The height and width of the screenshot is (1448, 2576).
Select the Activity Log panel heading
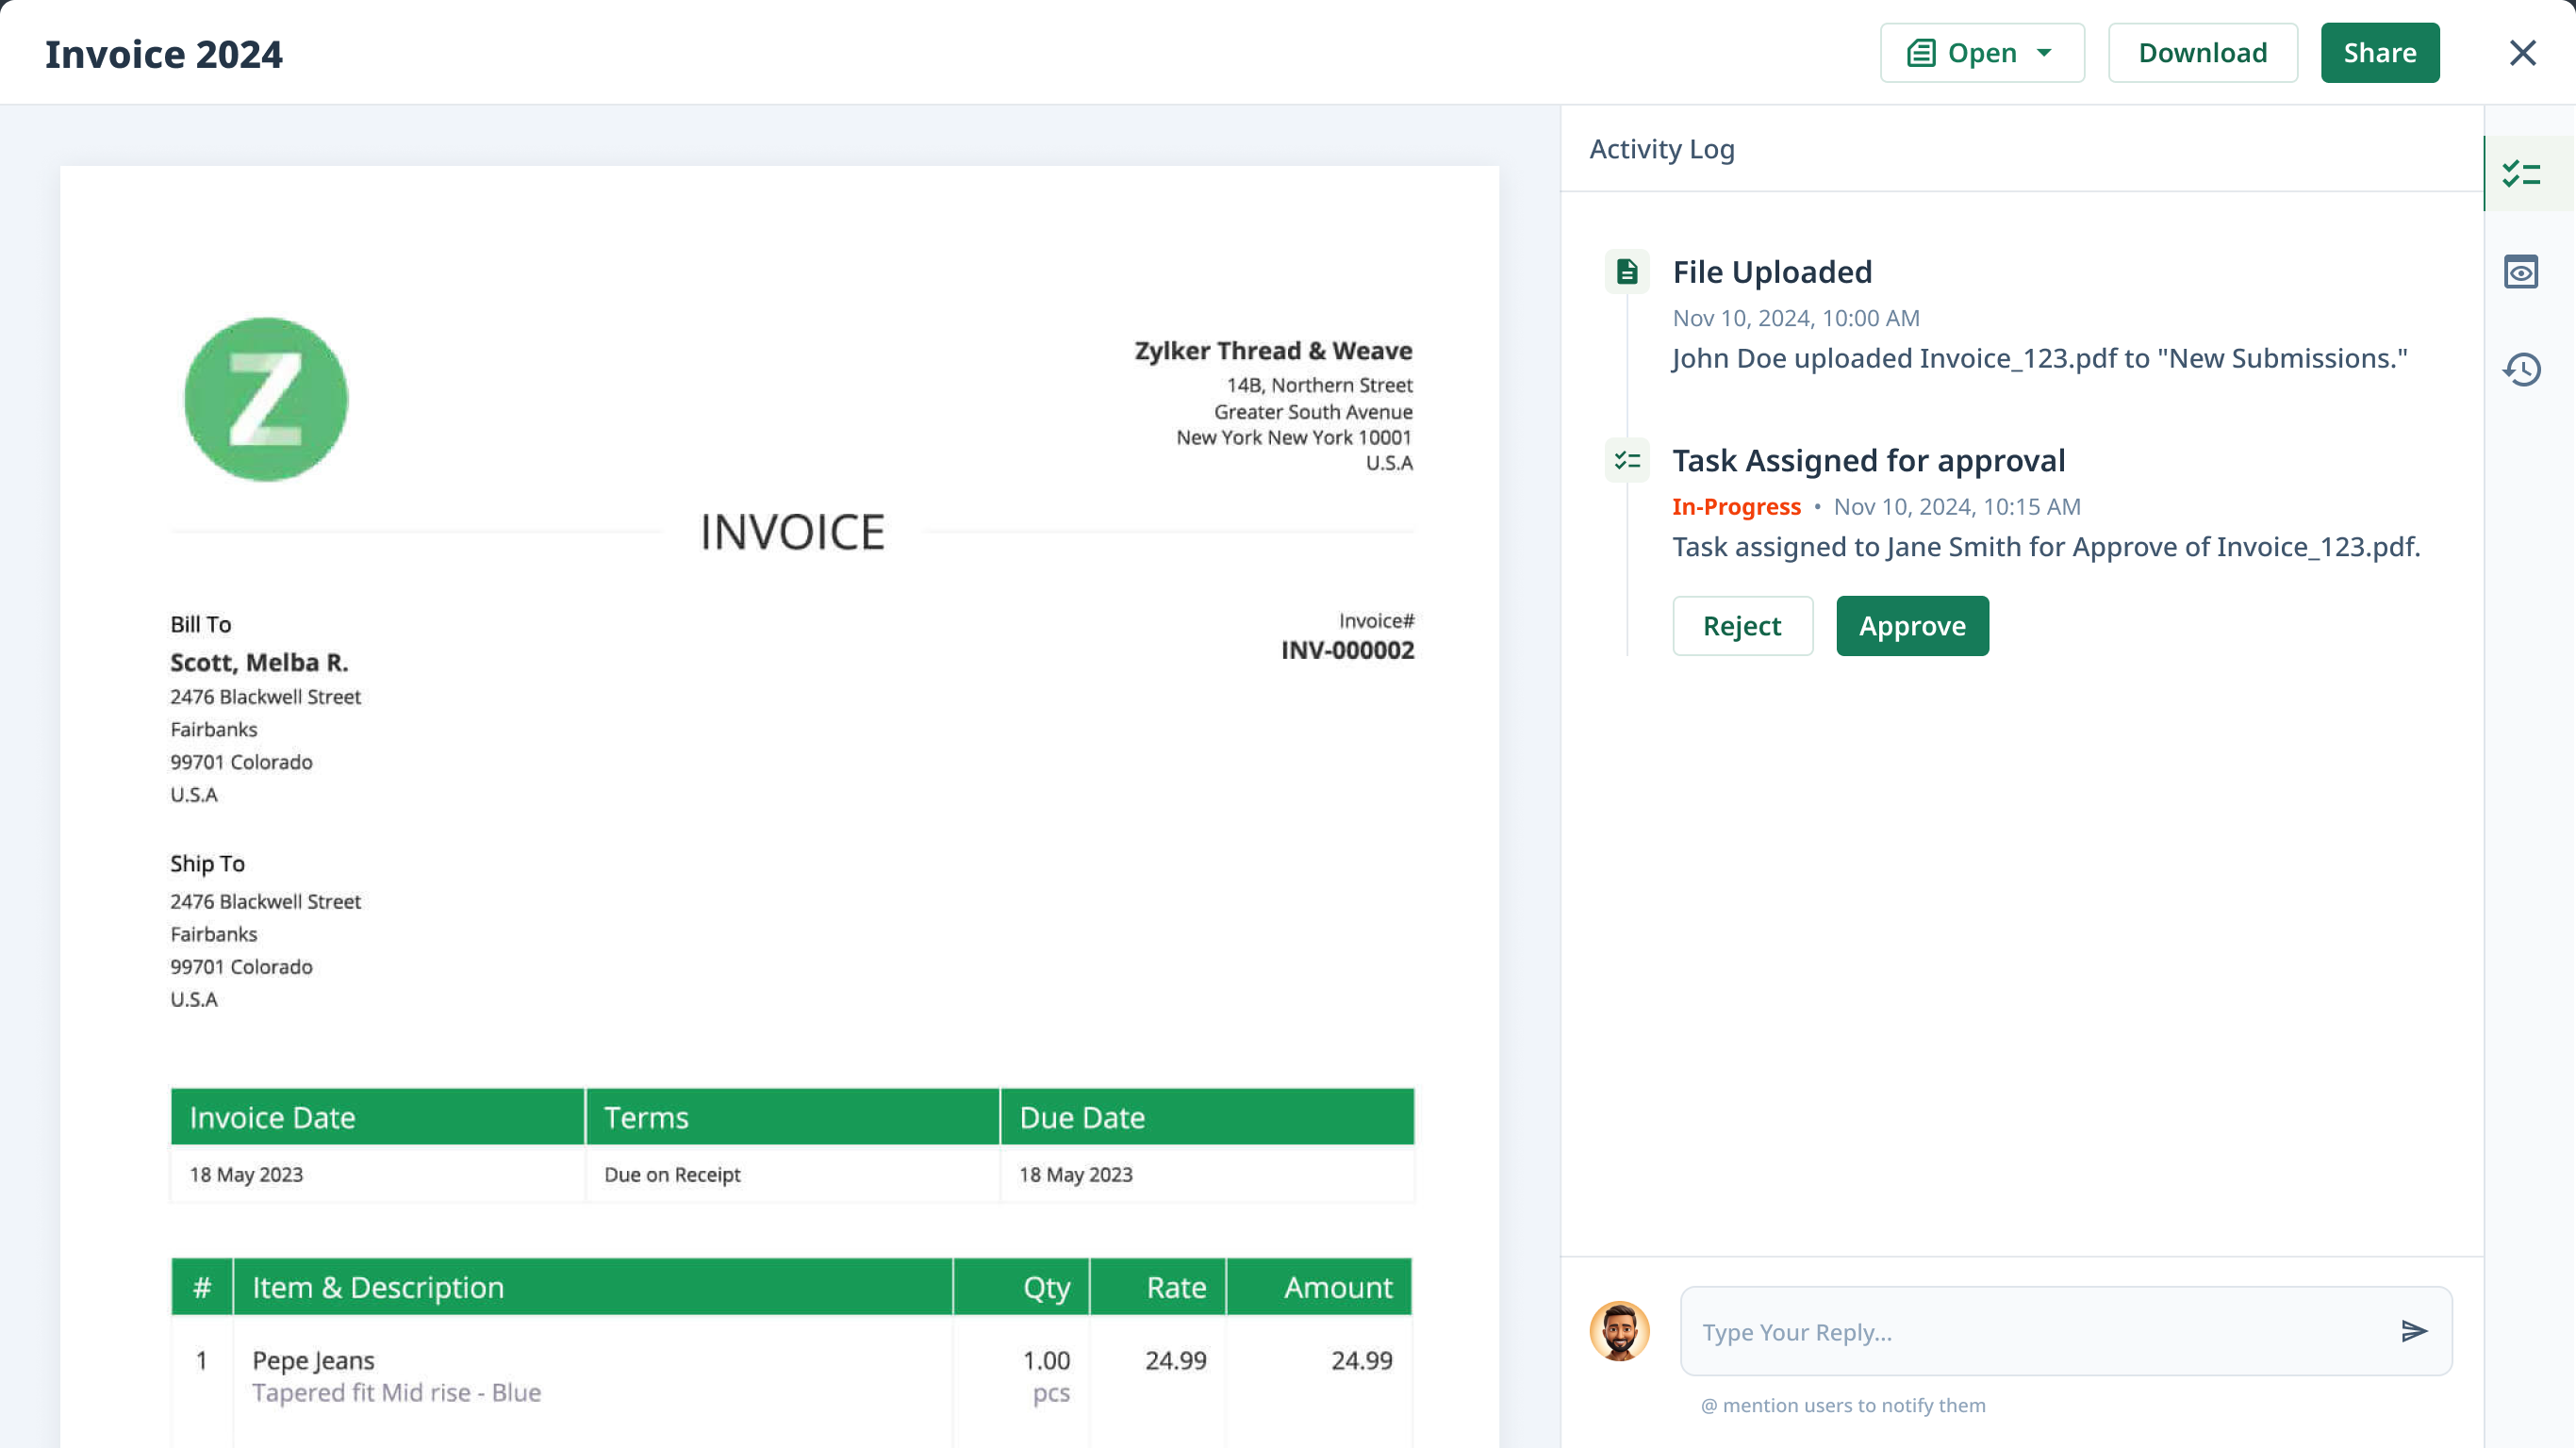pyautogui.click(x=1661, y=149)
